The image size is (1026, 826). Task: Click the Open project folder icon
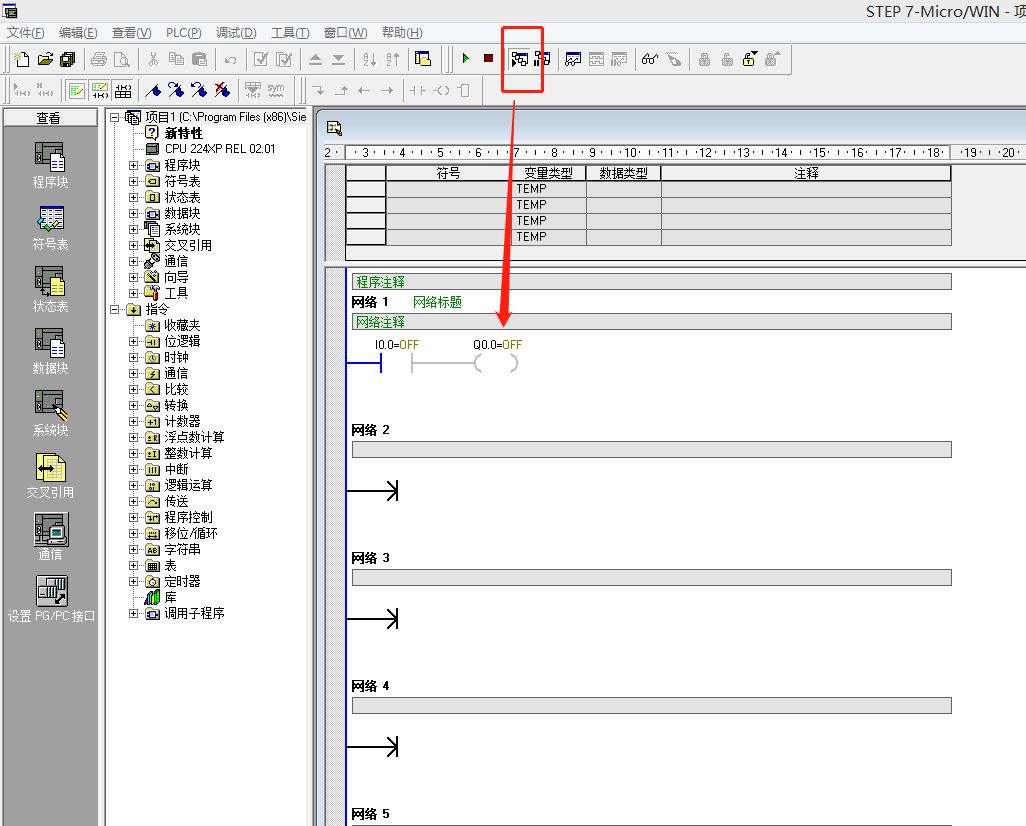click(45, 59)
